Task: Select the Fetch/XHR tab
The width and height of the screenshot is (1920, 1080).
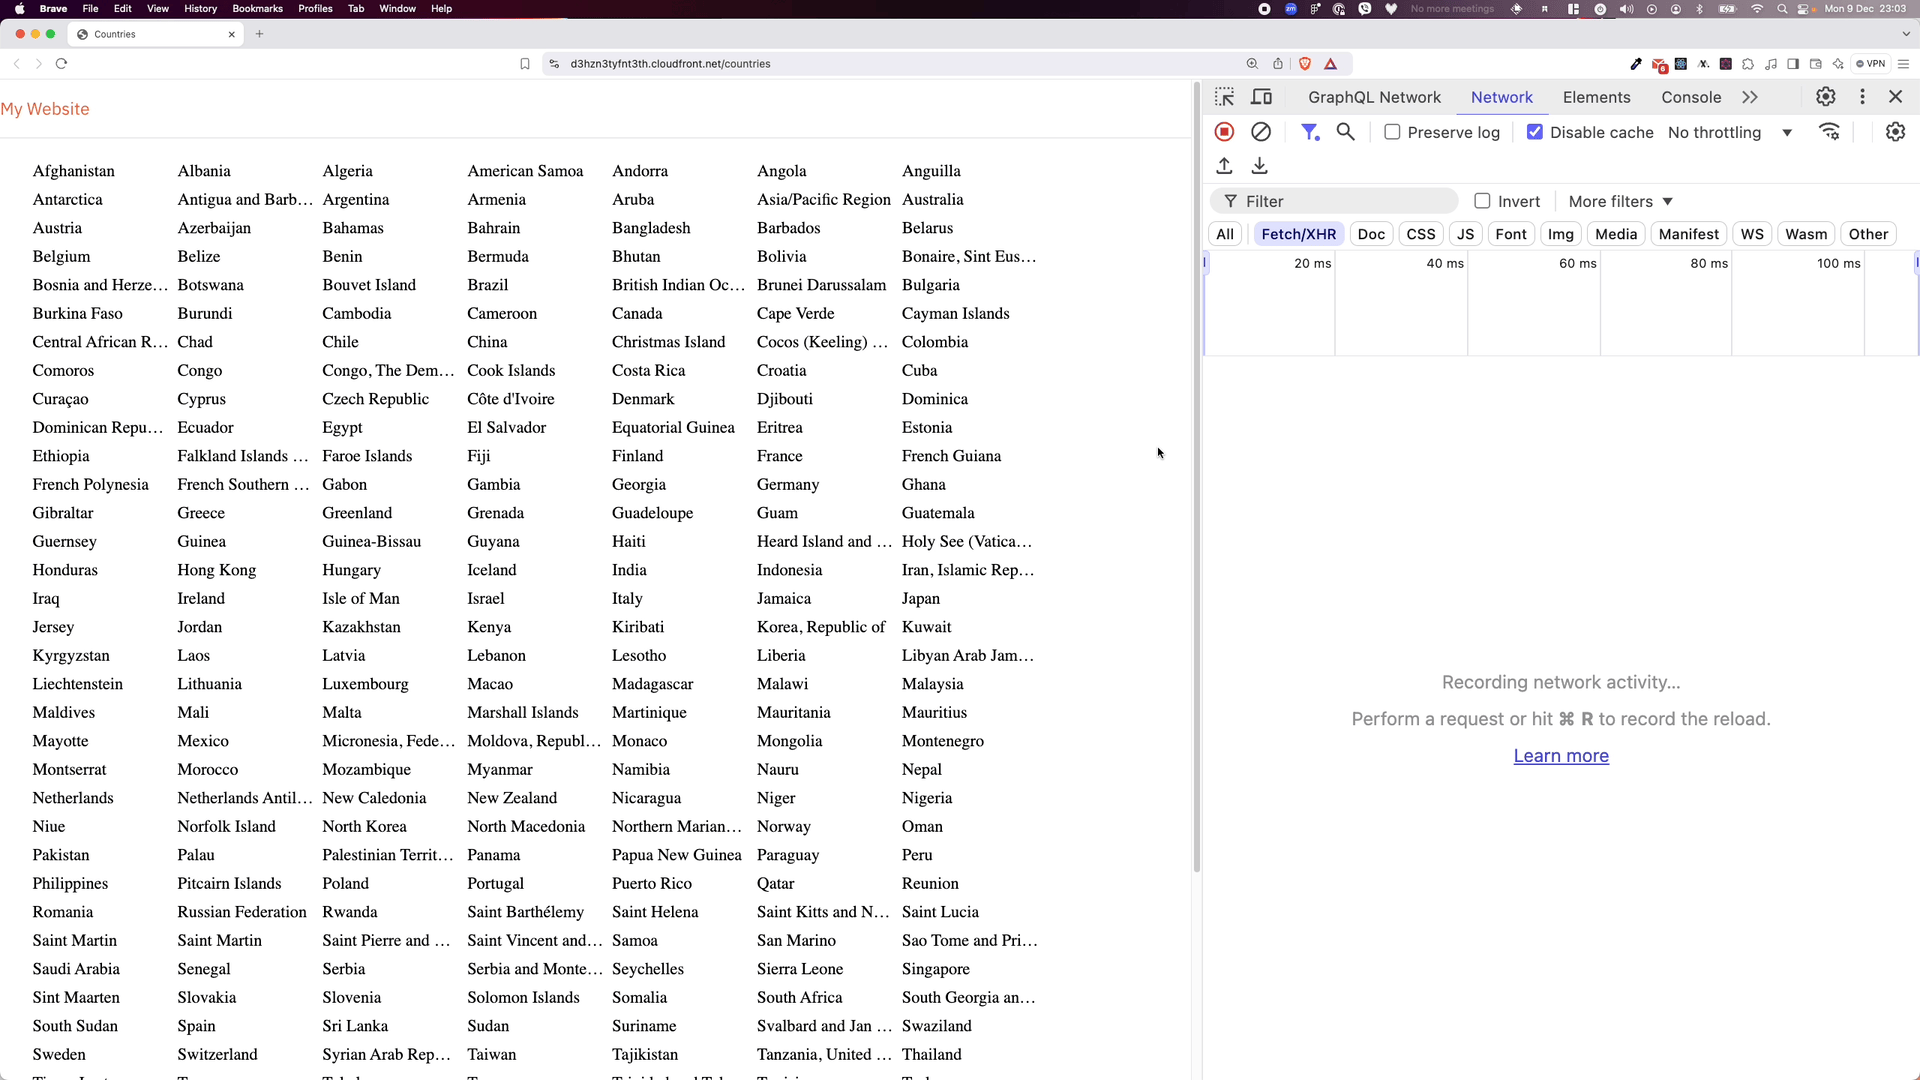Action: pyautogui.click(x=1298, y=233)
